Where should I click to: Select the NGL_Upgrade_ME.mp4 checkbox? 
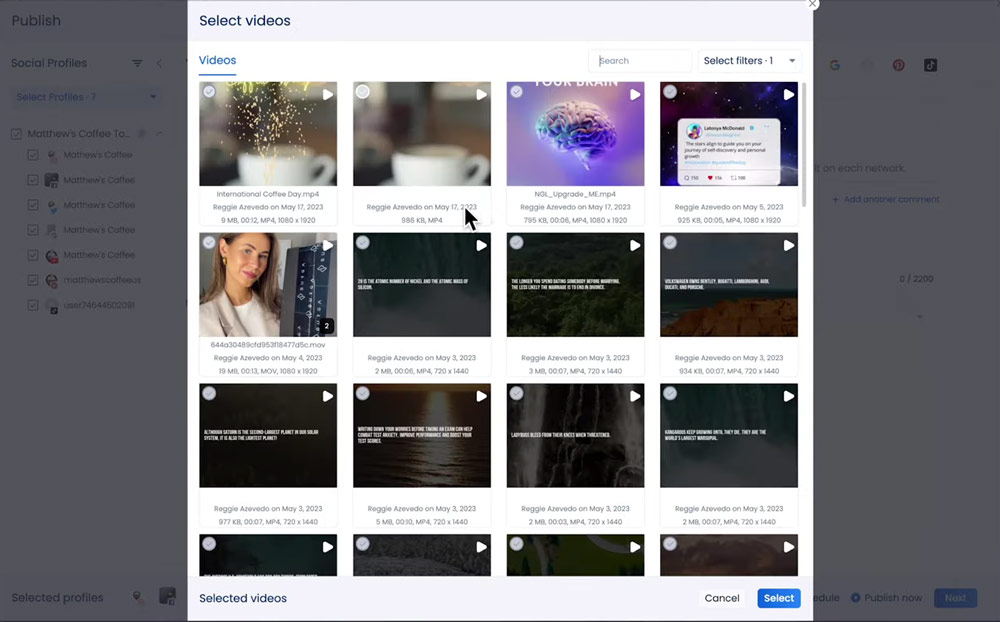517,92
